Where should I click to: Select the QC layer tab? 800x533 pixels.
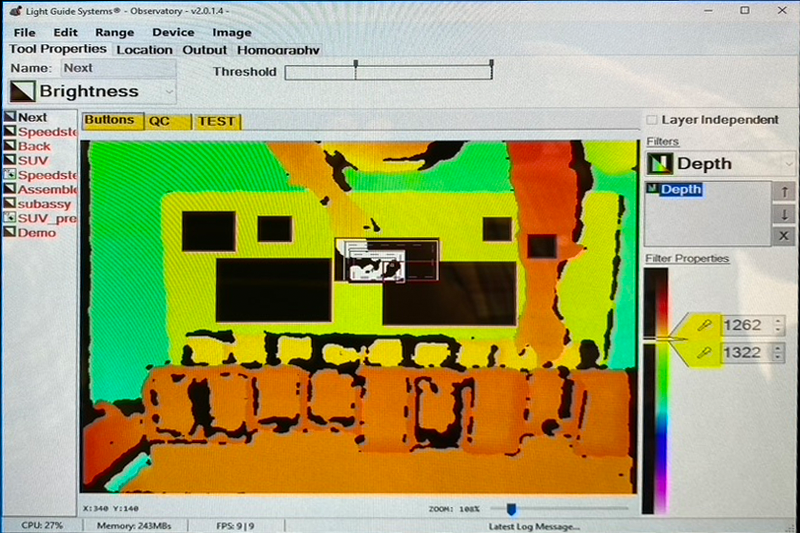[160, 121]
